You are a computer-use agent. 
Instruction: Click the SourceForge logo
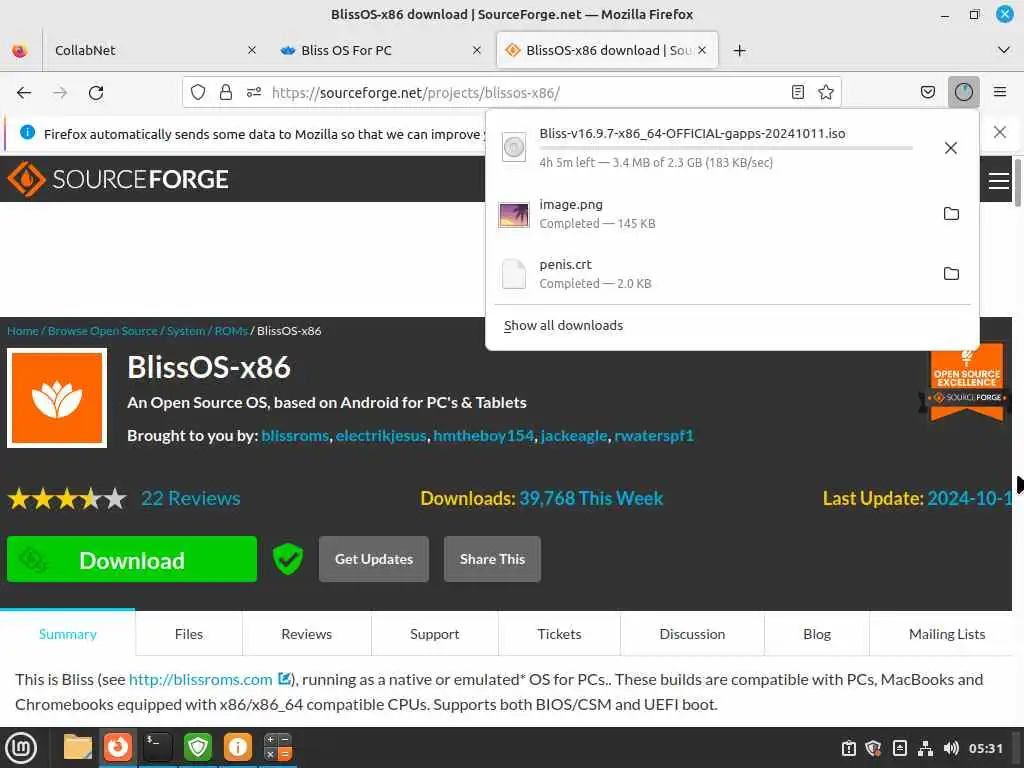tap(118, 179)
